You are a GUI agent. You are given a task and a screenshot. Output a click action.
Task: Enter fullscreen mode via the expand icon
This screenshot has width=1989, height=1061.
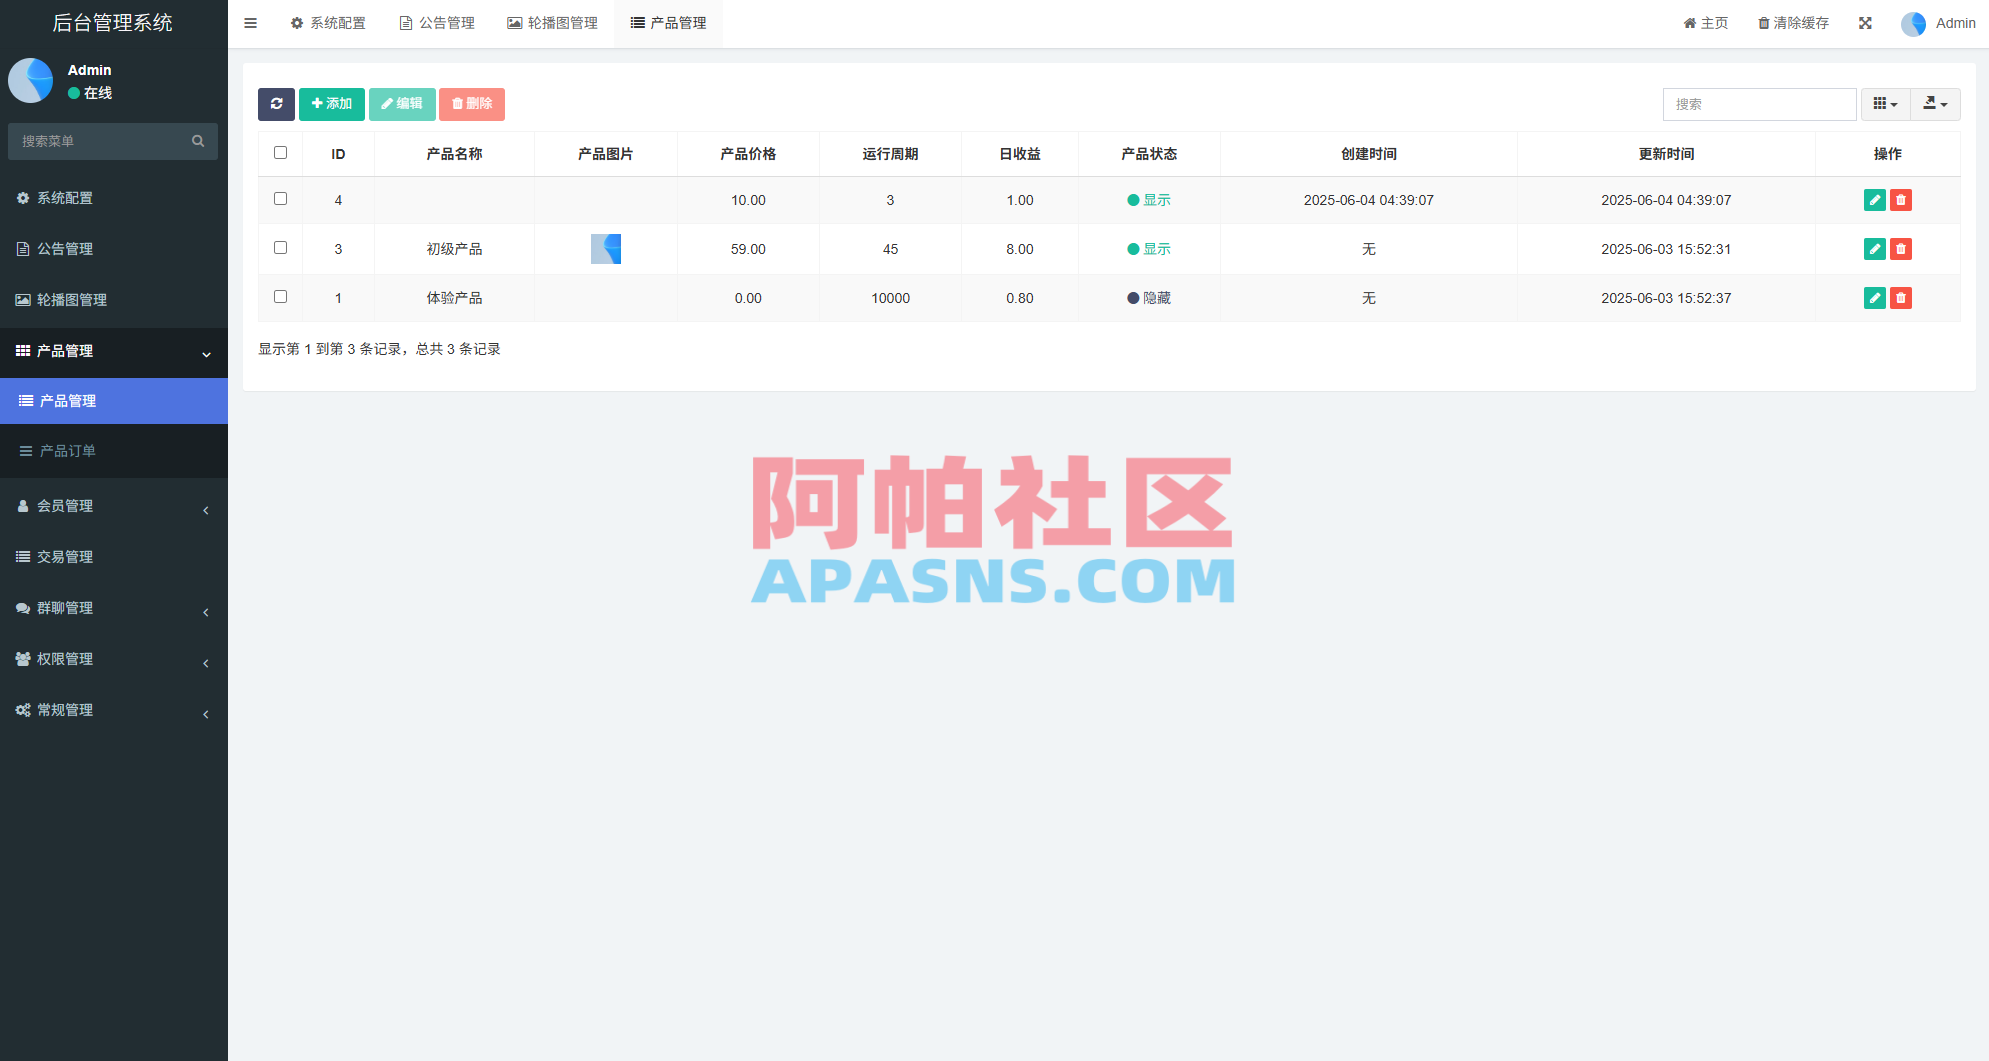[x=1865, y=22]
